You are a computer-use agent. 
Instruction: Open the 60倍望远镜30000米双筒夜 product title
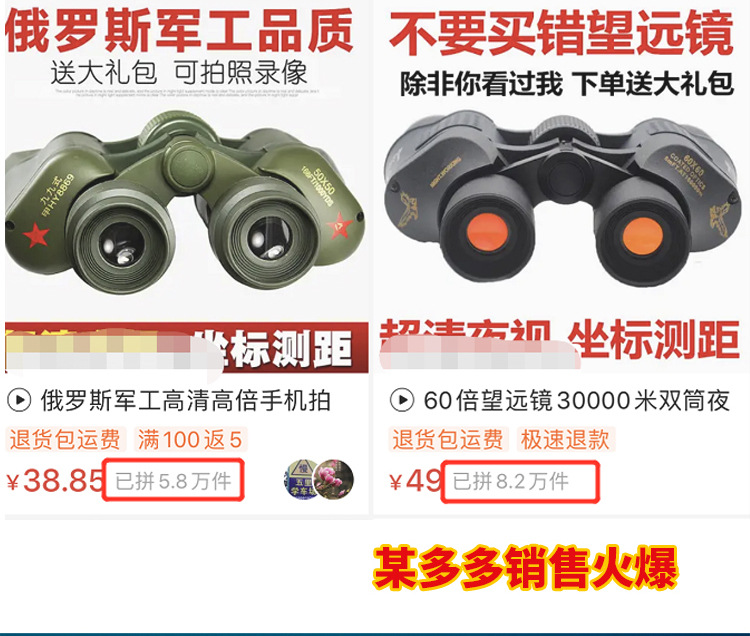[576, 401]
